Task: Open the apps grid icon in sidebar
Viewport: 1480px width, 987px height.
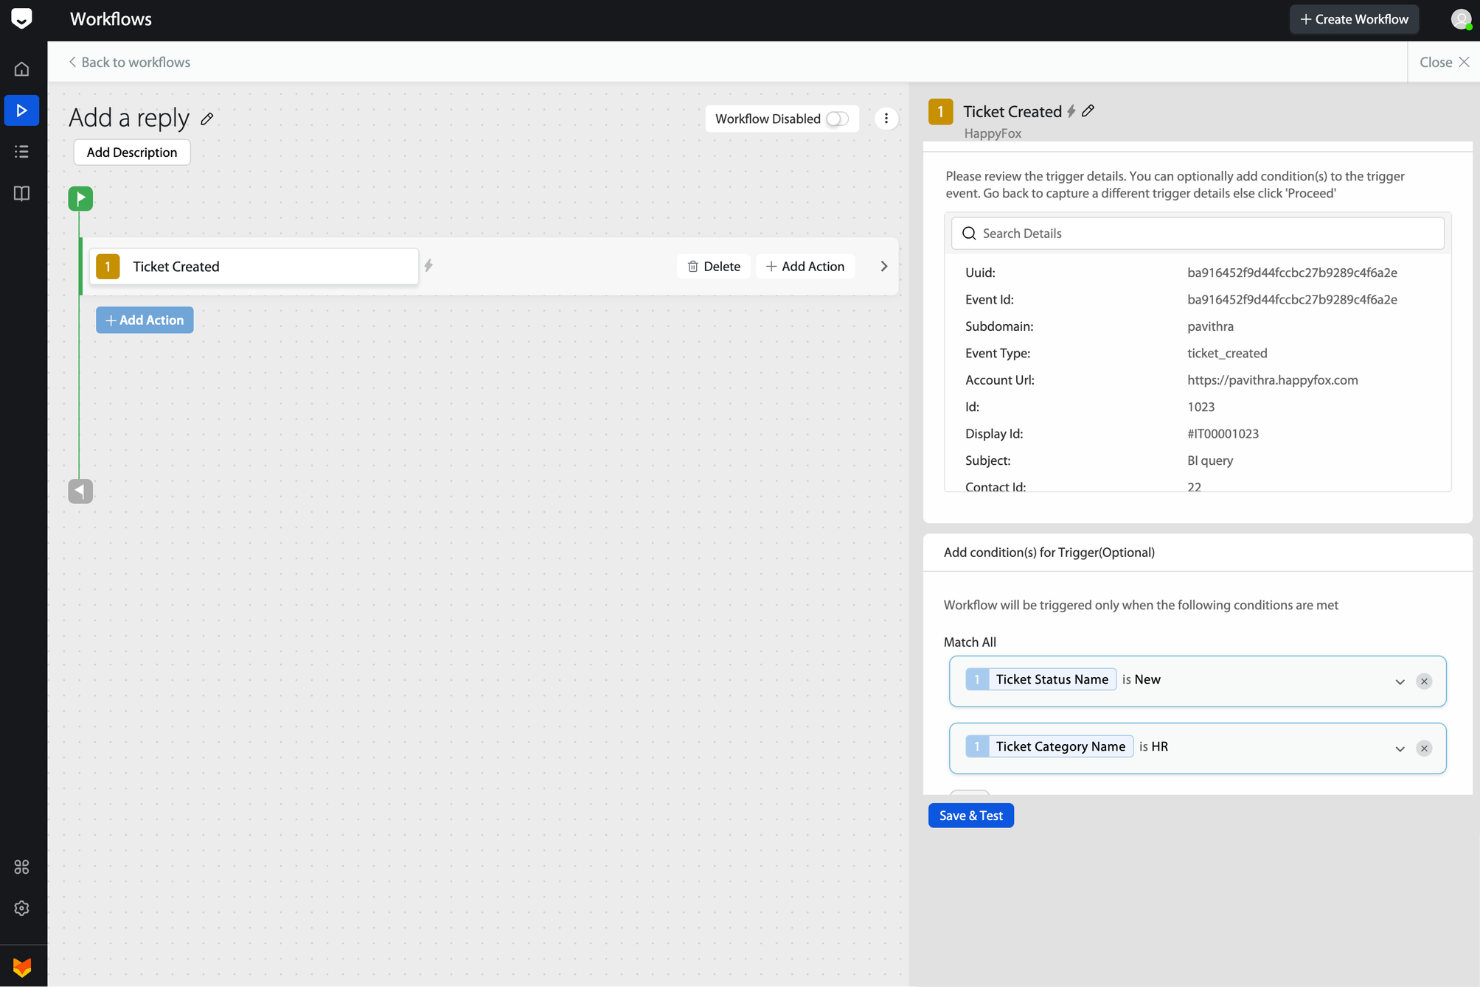Action: (22, 866)
